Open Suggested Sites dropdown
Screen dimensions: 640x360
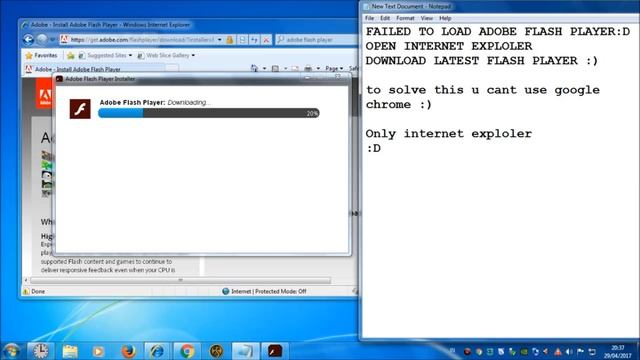[x=106, y=55]
